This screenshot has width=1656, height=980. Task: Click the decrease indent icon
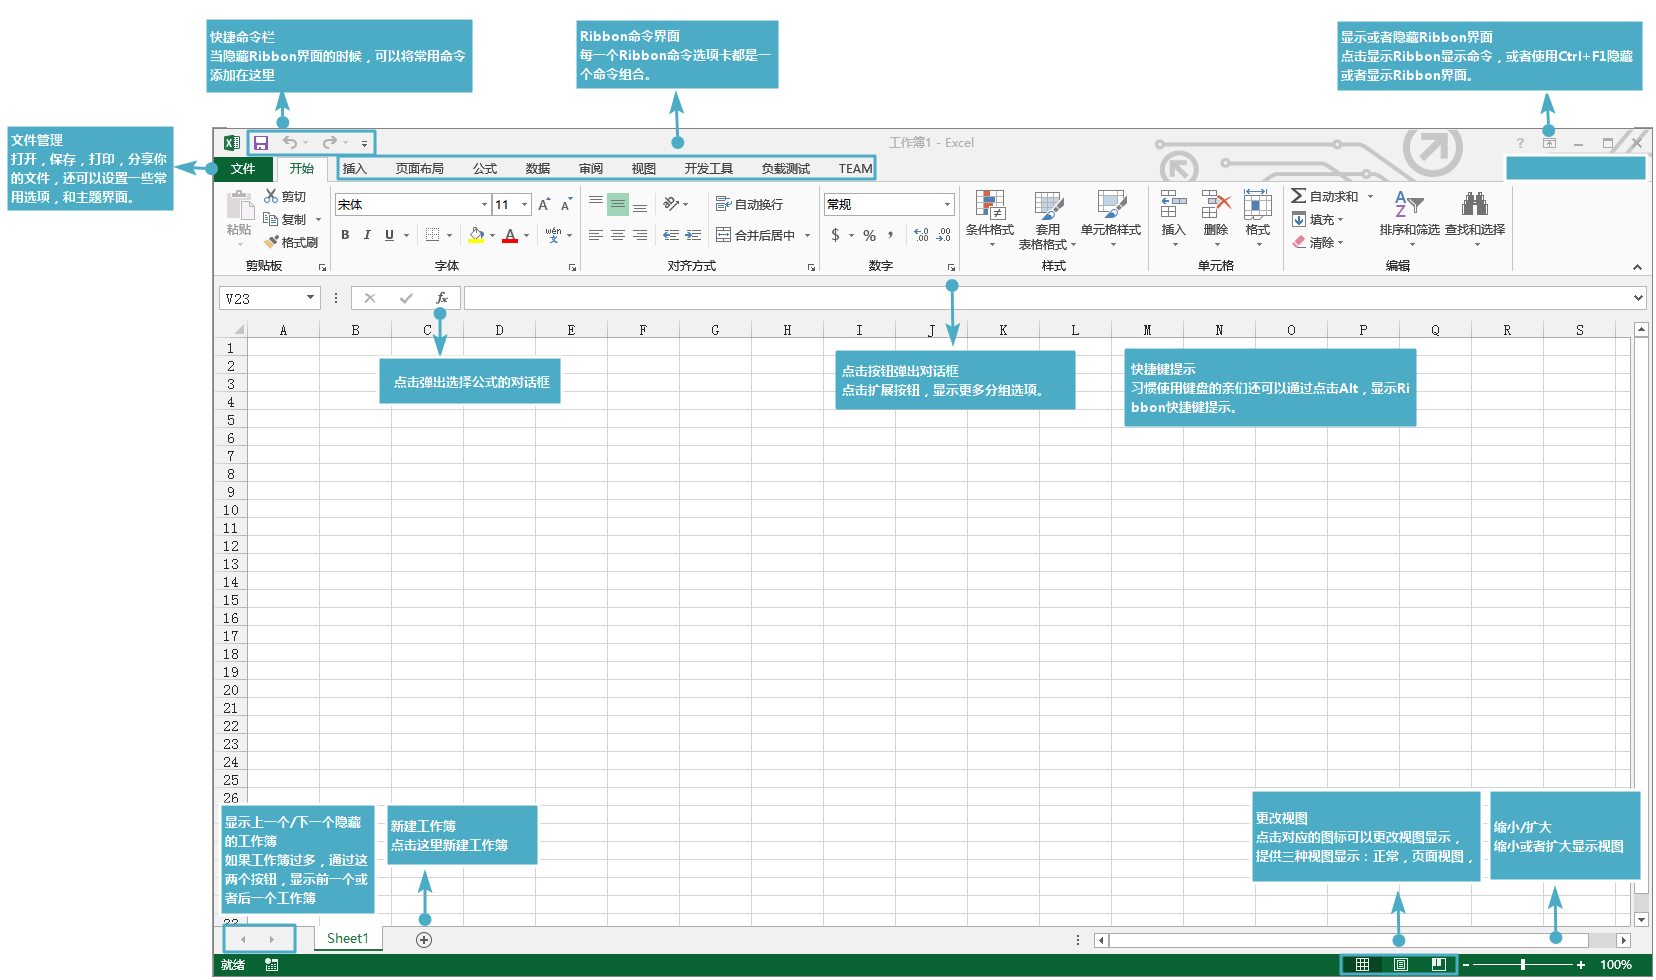tap(671, 235)
